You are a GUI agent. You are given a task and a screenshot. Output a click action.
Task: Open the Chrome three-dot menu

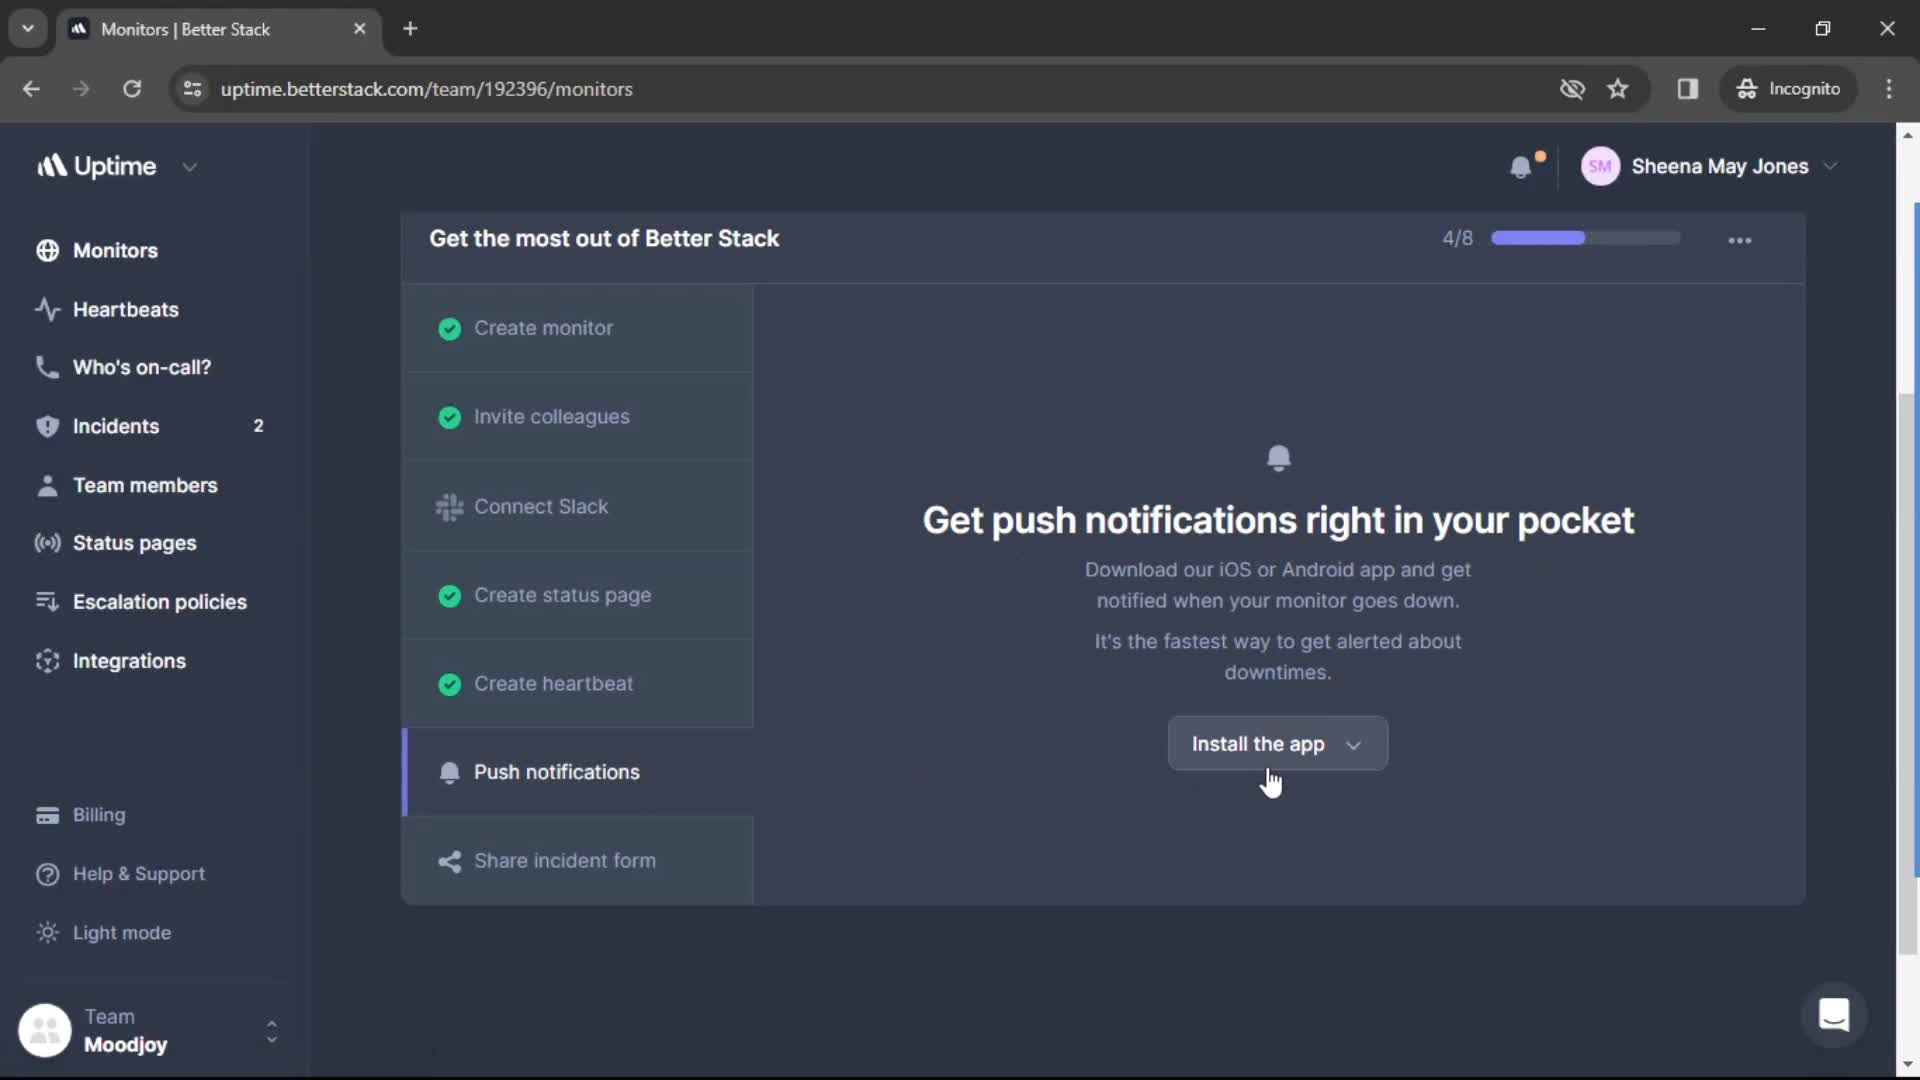pos(1889,89)
